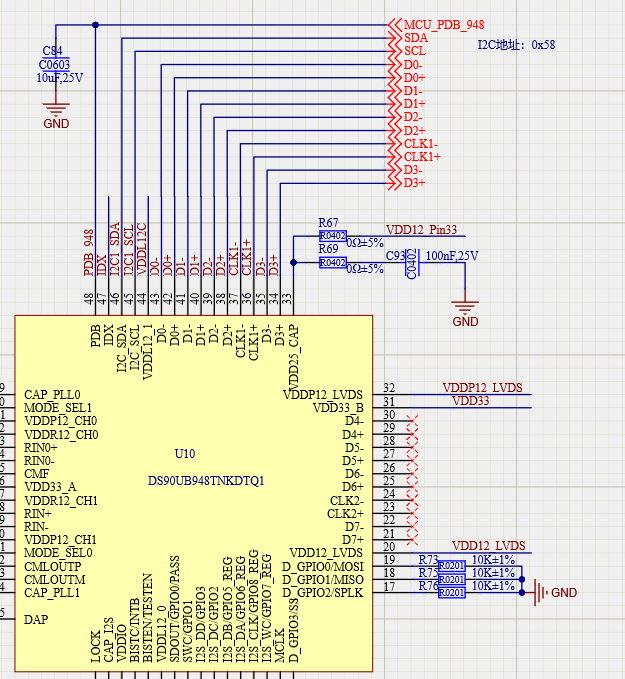The width and height of the screenshot is (625, 679).
Task: Click the D2+ port label
Action: pos(415,130)
